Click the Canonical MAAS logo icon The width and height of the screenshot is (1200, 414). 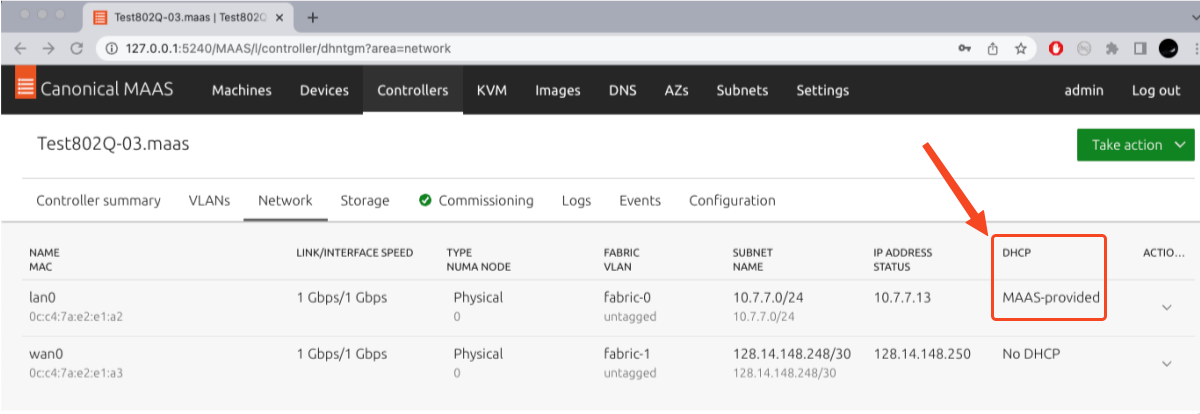click(x=25, y=88)
